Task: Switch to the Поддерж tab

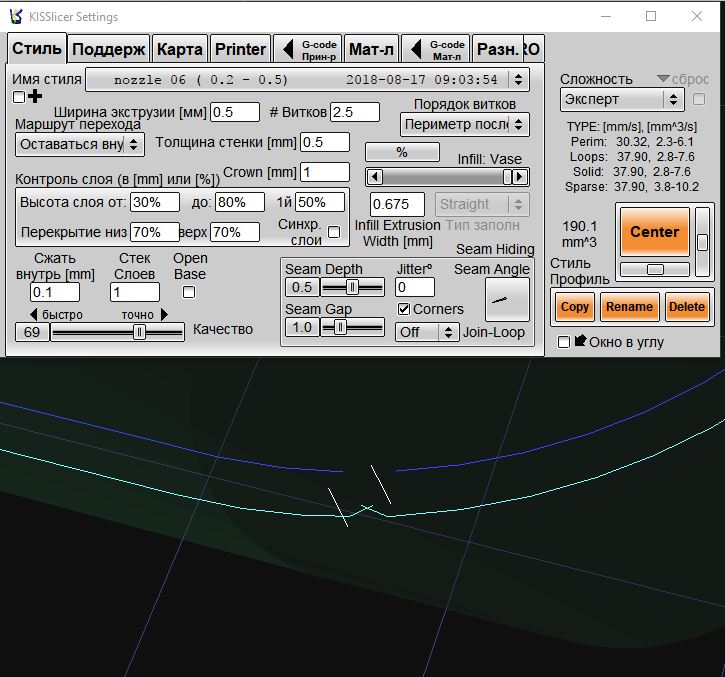Action: [x=109, y=49]
